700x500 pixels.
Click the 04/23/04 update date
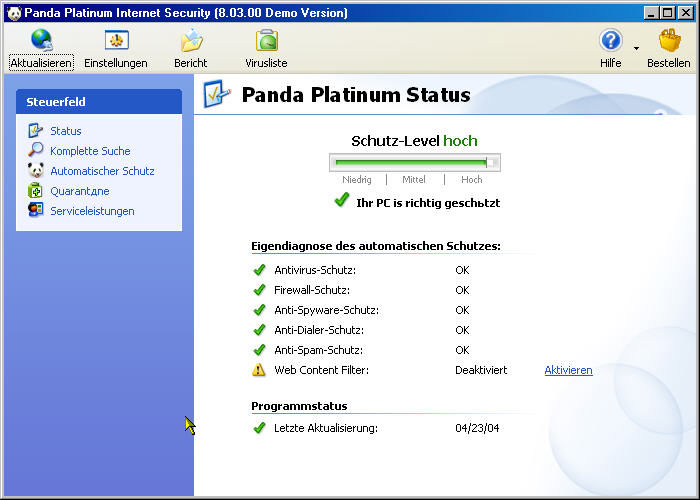click(x=477, y=428)
